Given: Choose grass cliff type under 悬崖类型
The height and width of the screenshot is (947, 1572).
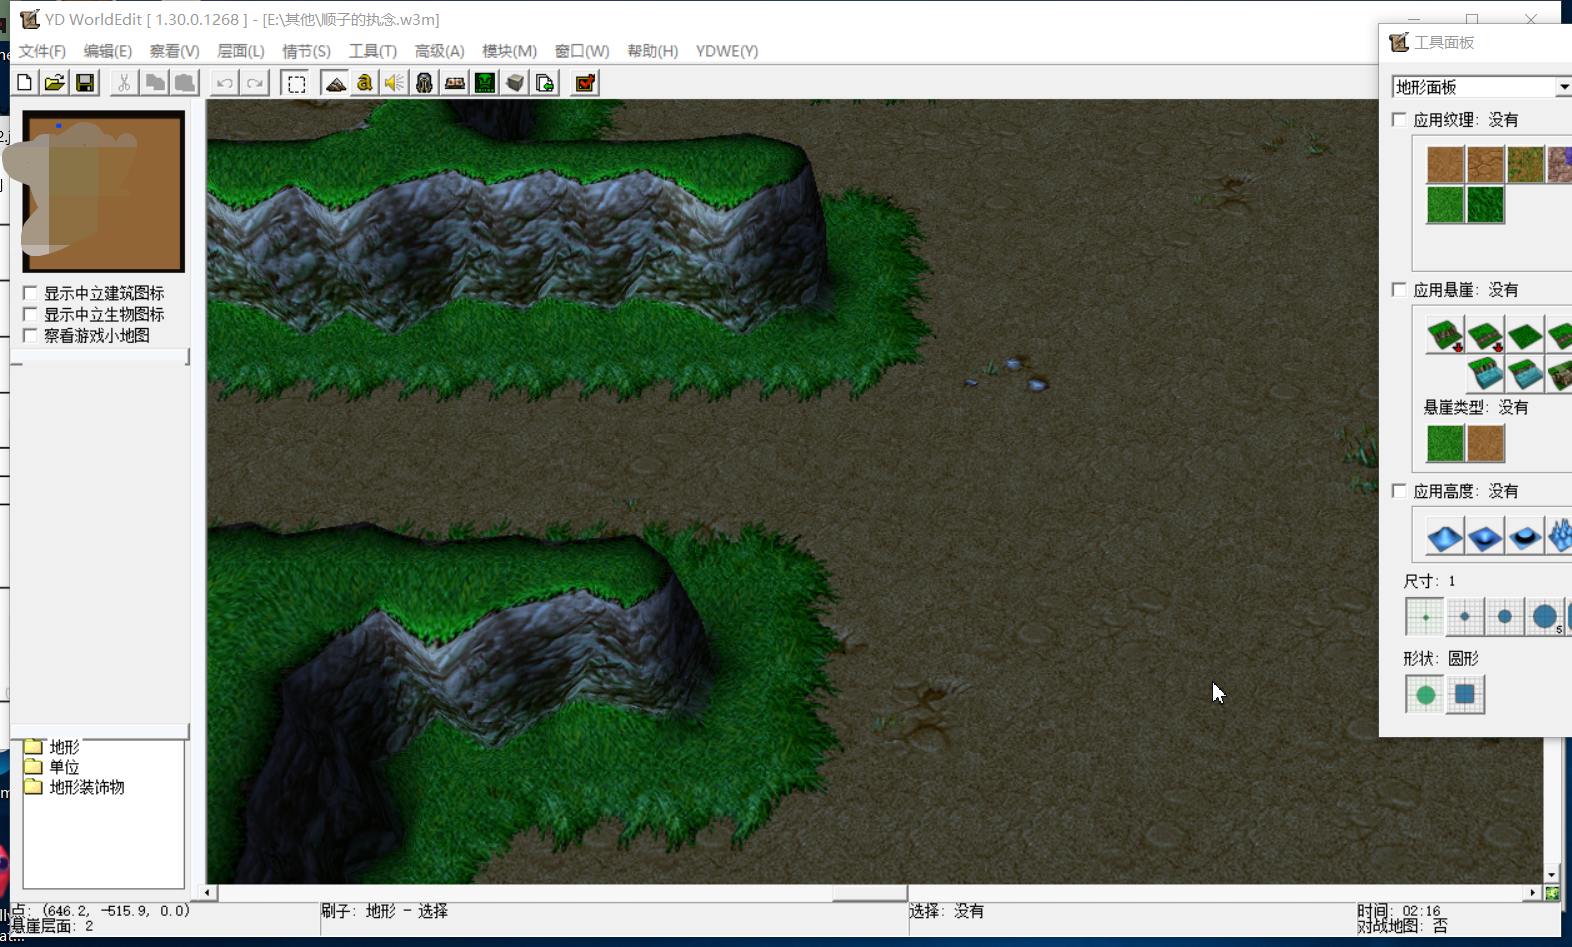Looking at the screenshot, I should tap(1445, 443).
